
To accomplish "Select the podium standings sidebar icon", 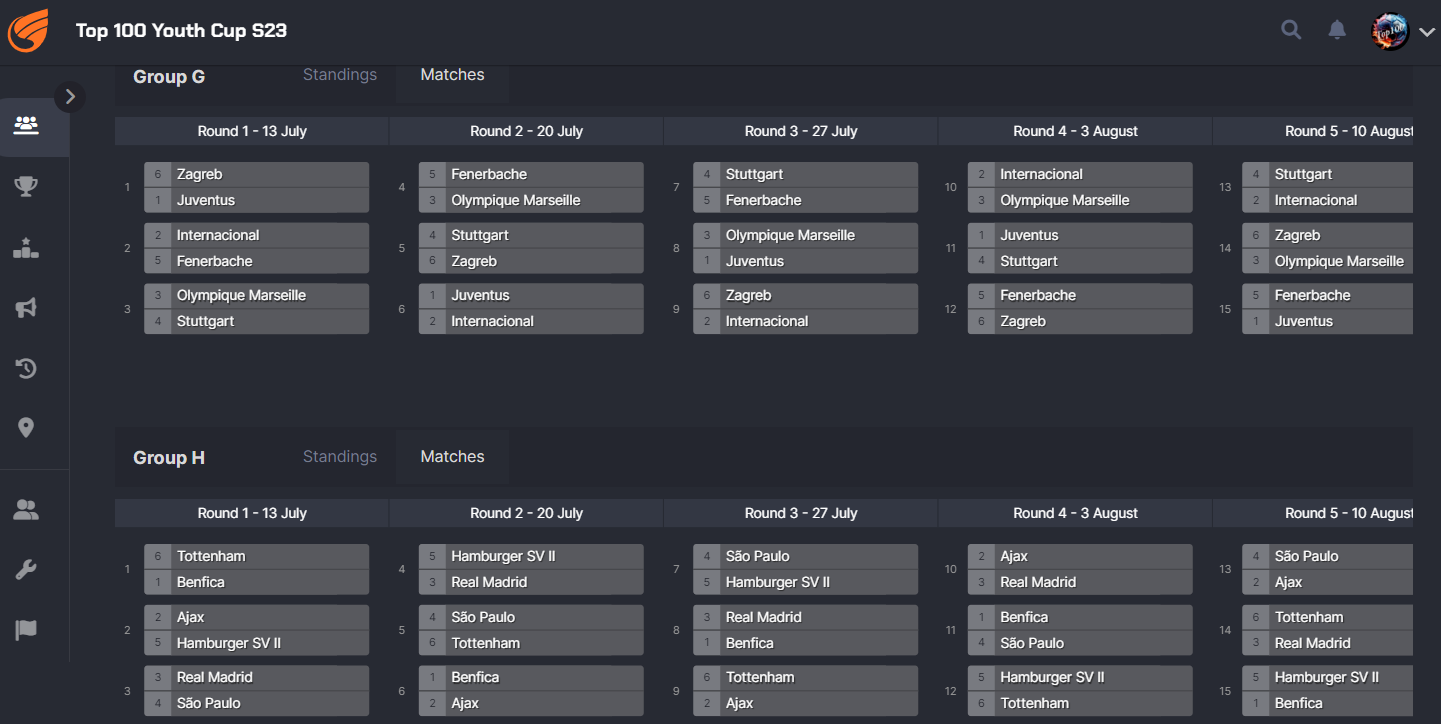I will [x=26, y=248].
